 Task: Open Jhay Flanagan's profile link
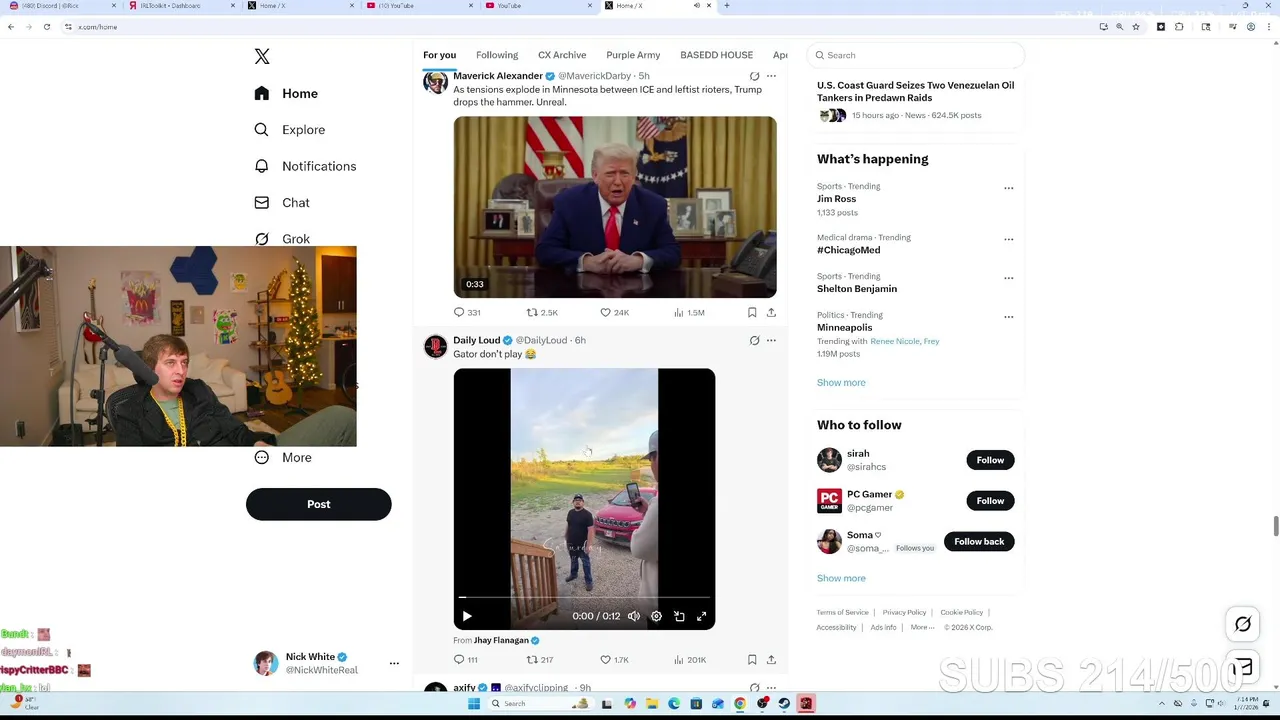point(503,640)
